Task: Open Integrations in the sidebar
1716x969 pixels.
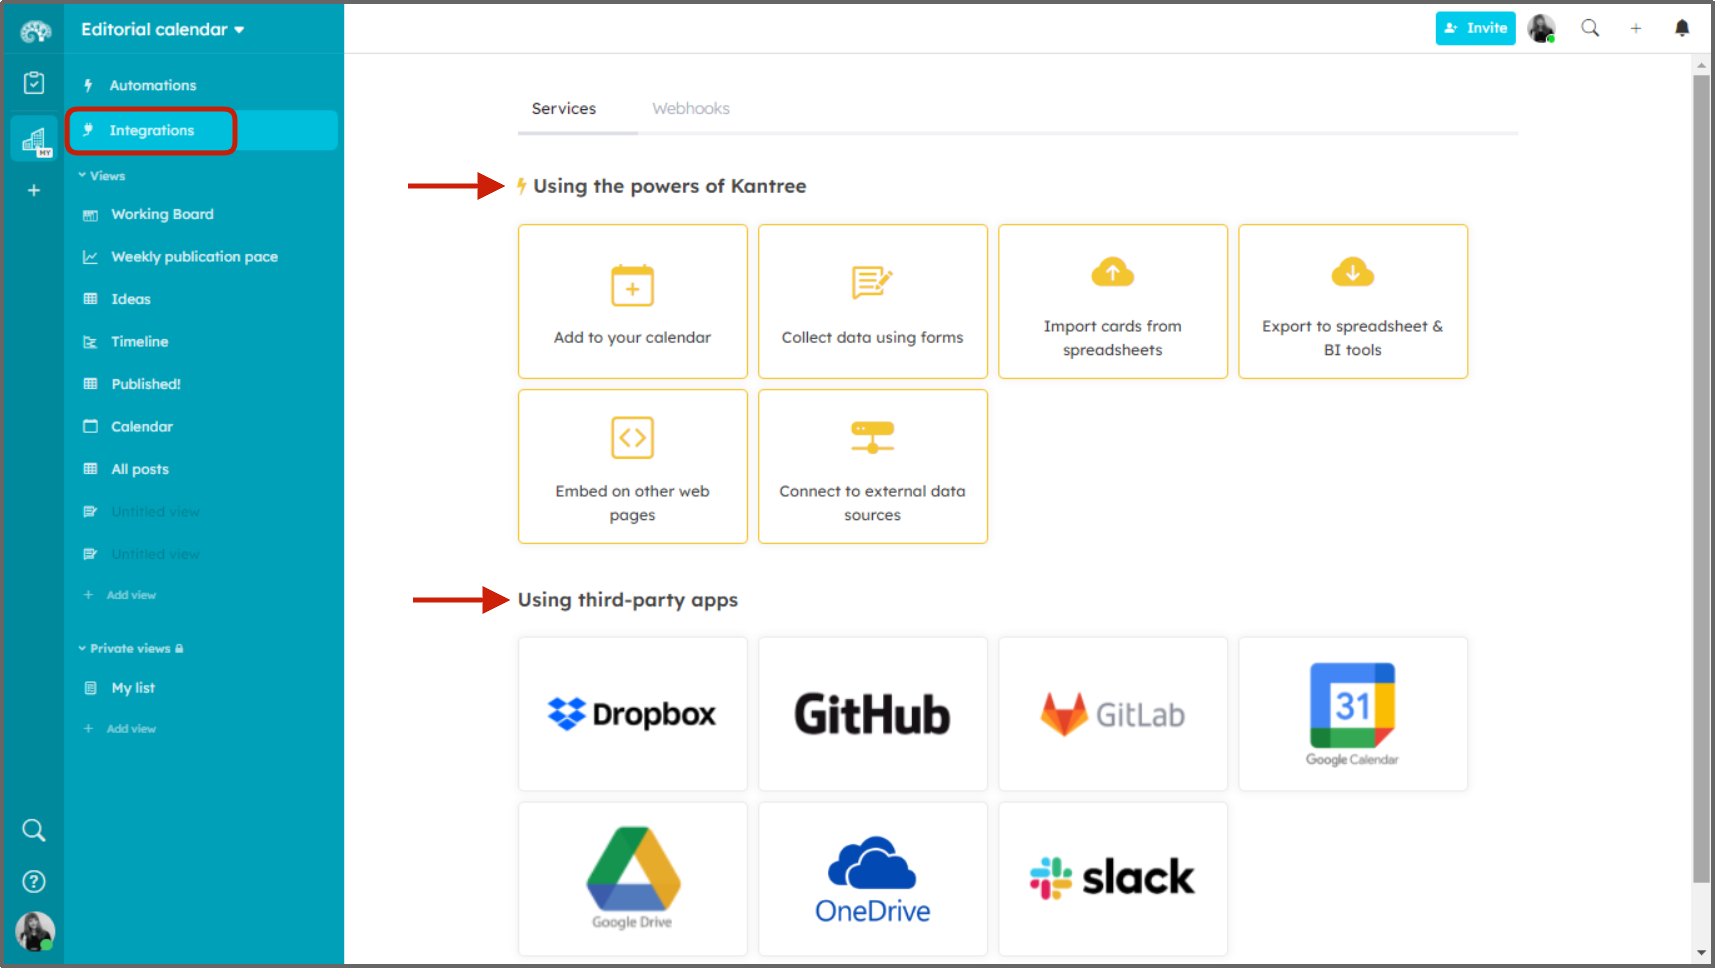Action: [x=202, y=130]
